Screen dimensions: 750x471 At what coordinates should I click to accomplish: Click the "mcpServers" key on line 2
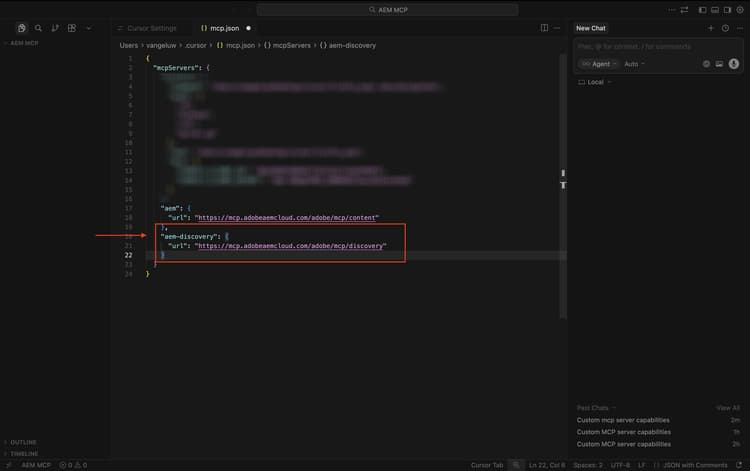(x=175, y=68)
